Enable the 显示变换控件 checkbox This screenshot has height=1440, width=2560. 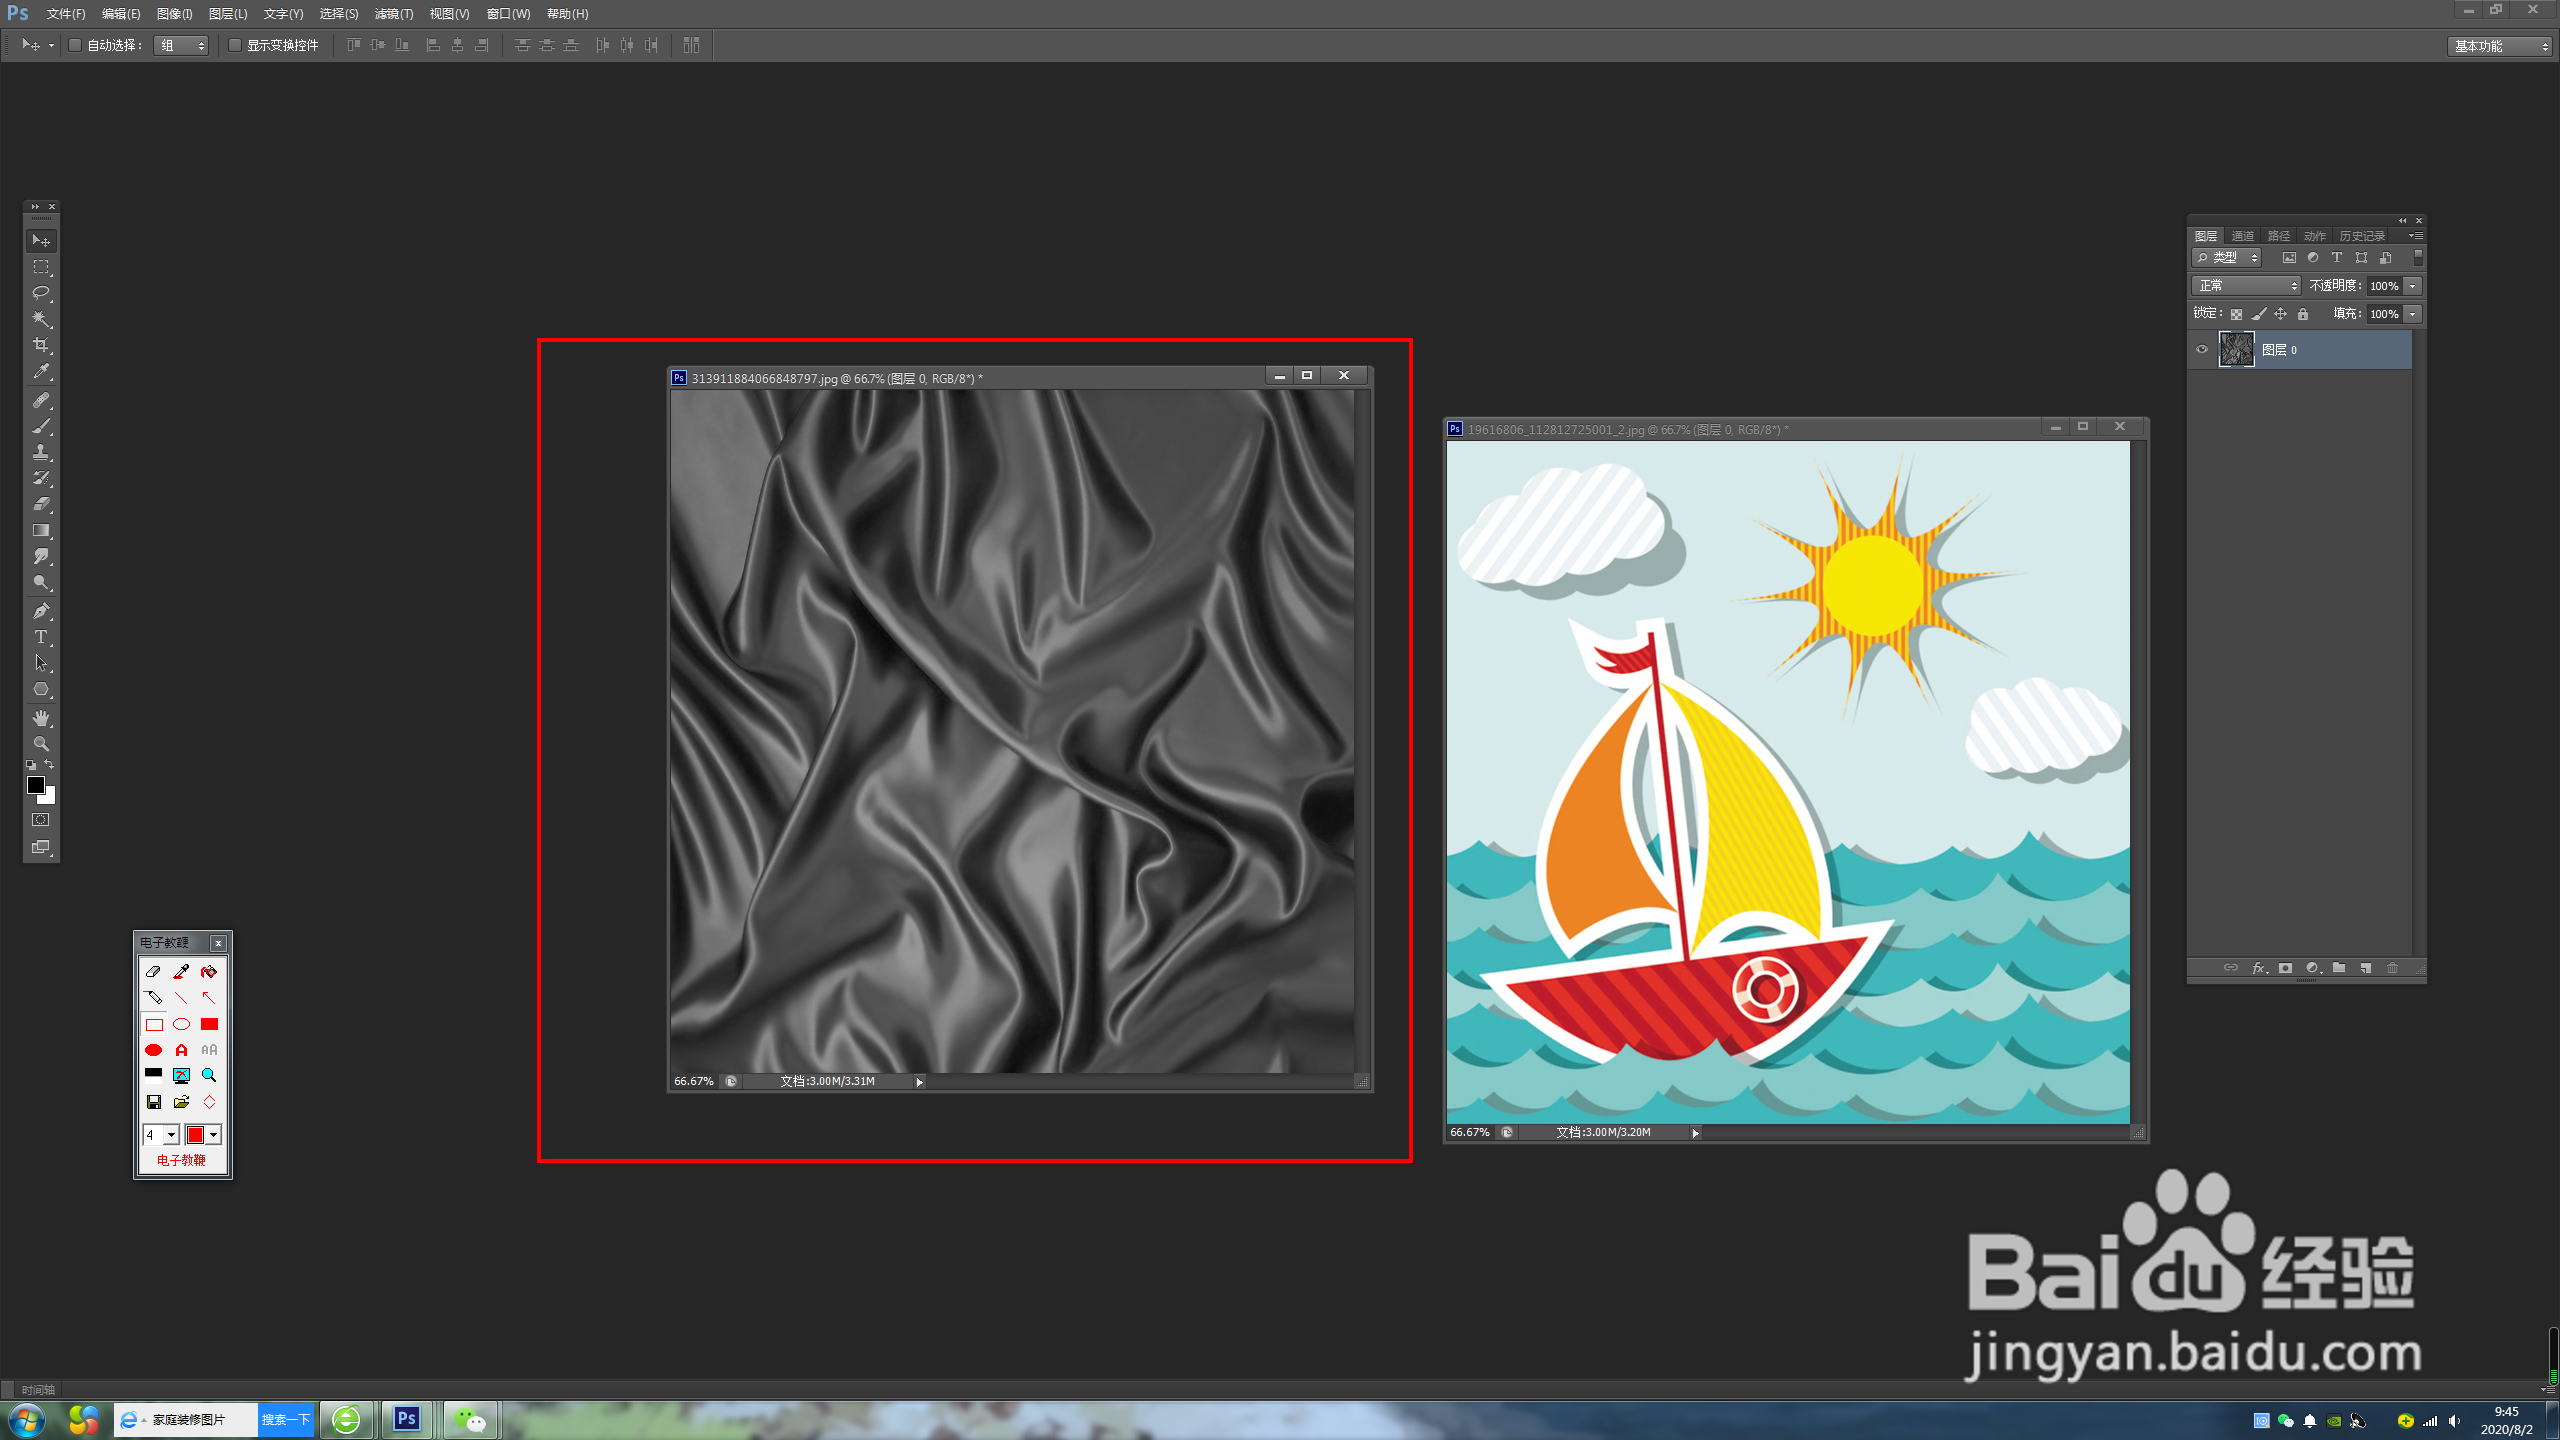pos(235,45)
